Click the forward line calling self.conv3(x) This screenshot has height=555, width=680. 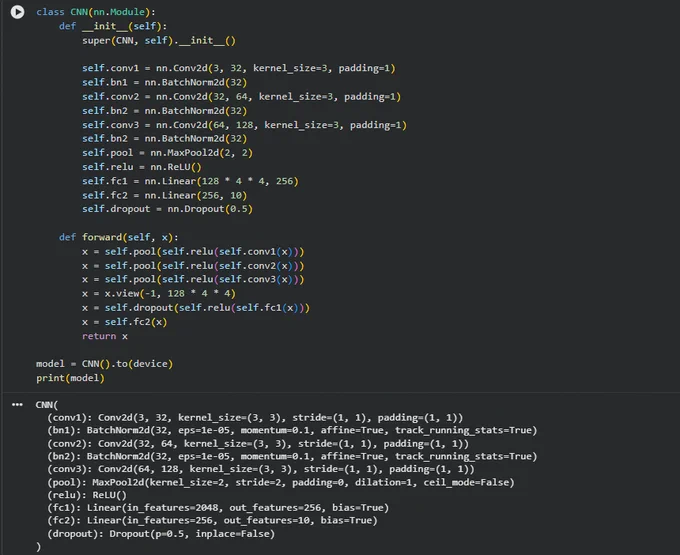point(193,280)
